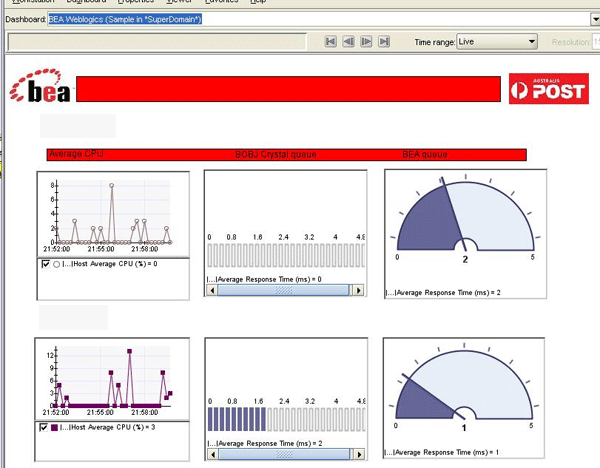Click 'Host Average CPU (%) = 3' legend text

click(x=108, y=427)
